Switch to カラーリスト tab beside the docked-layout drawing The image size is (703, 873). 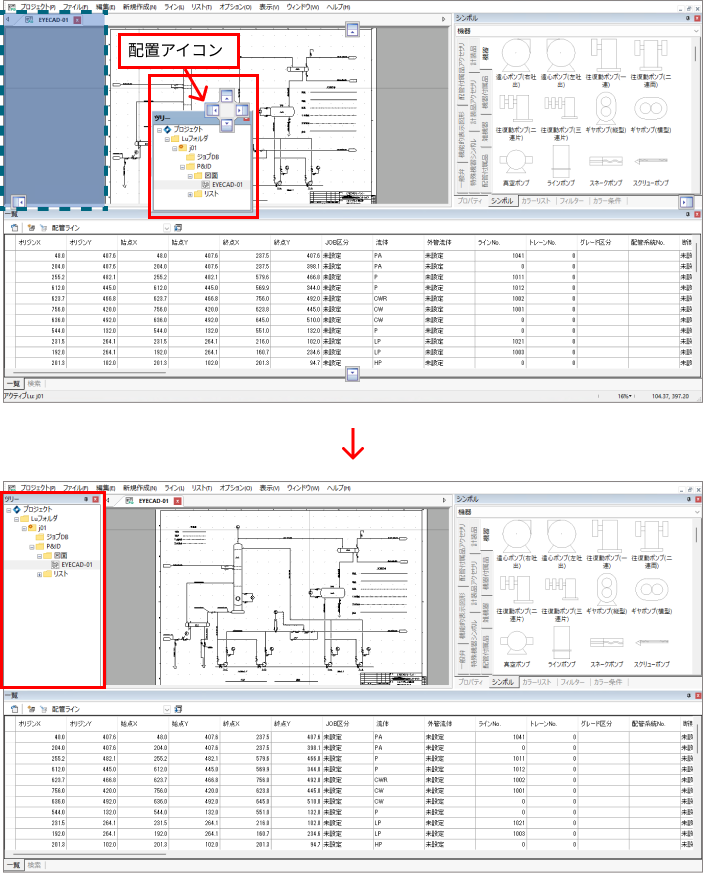536,681
